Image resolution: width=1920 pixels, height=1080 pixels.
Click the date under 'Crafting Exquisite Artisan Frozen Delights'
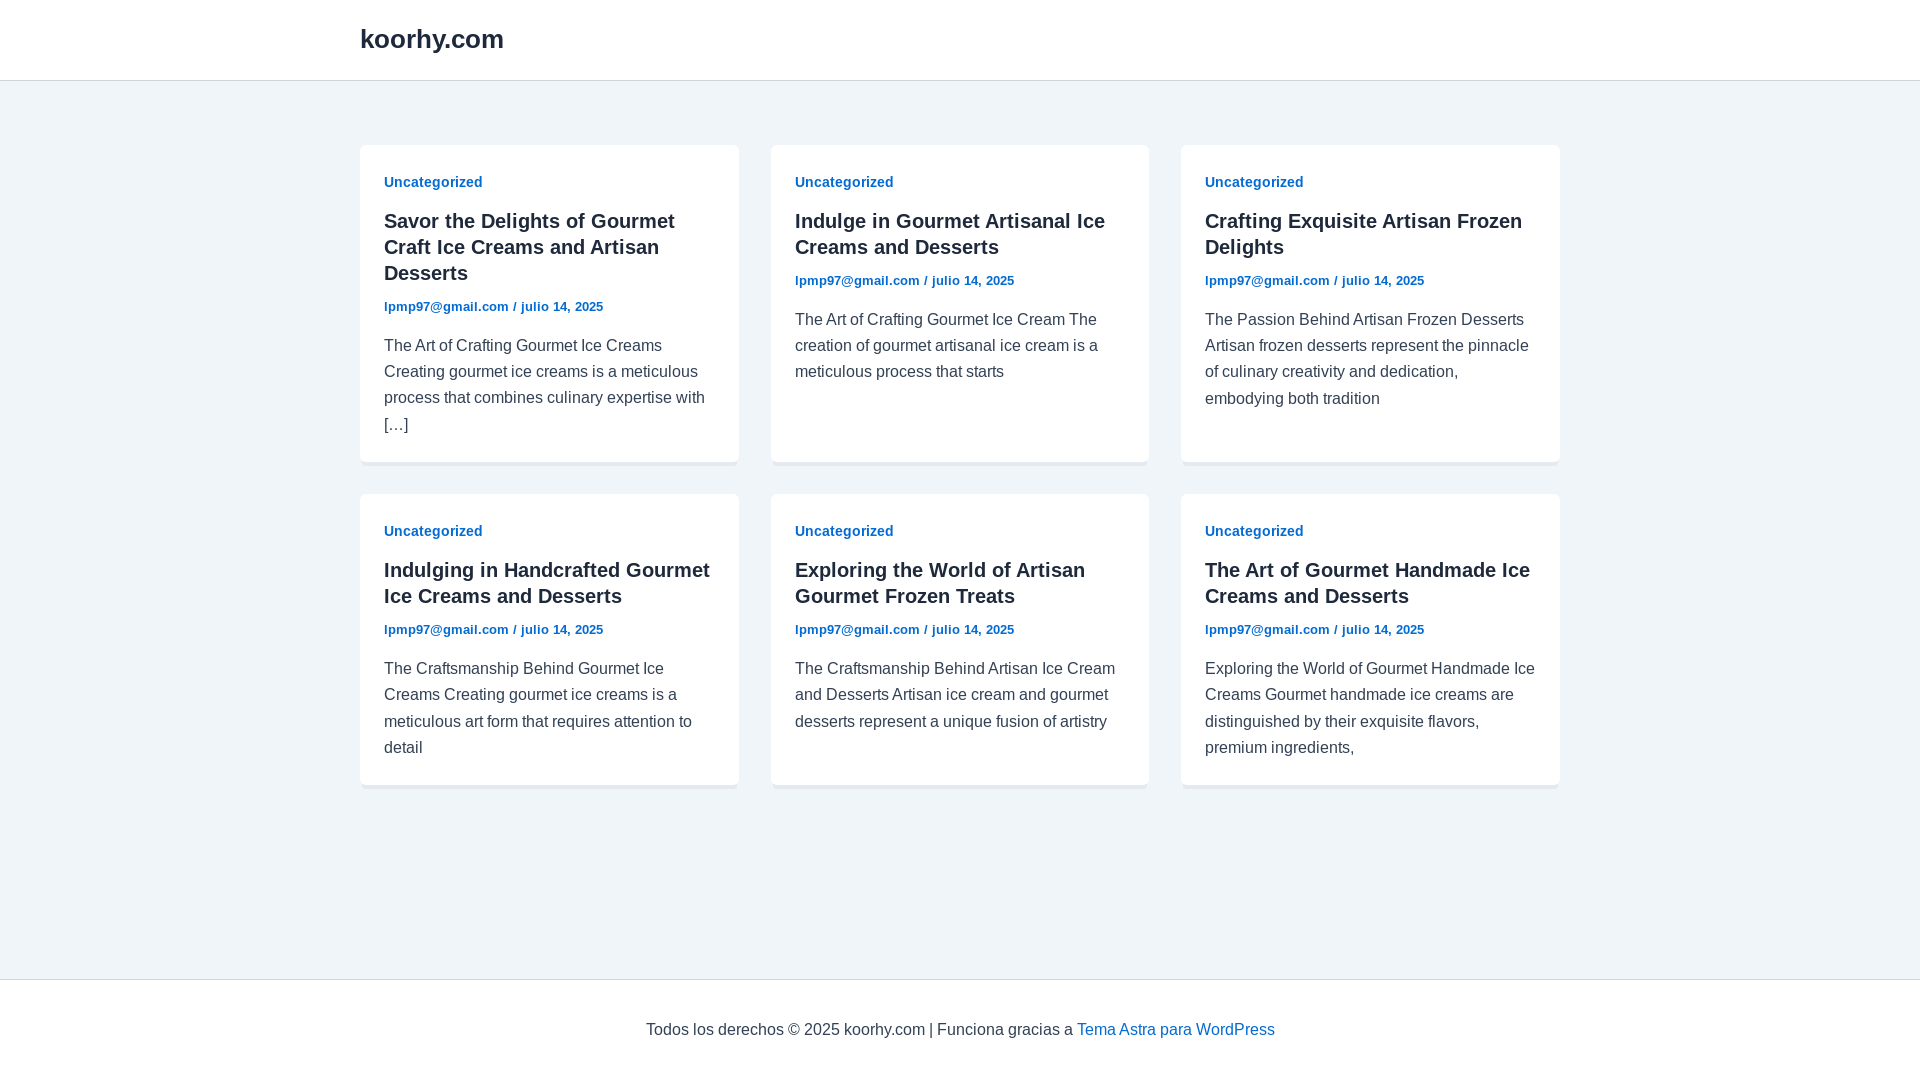tap(1383, 281)
